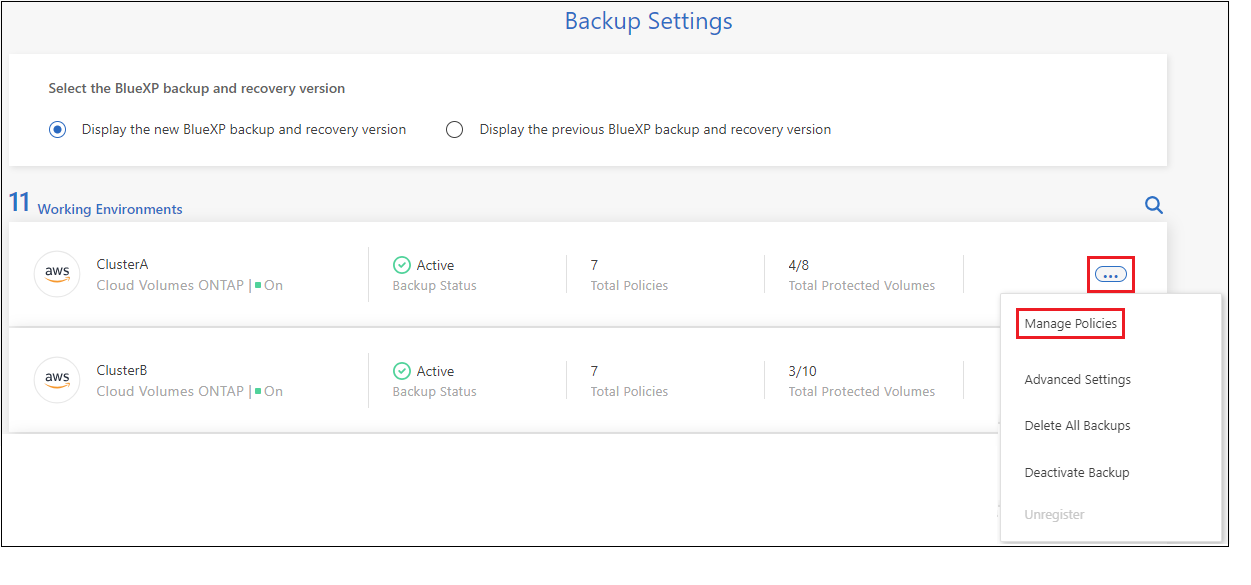Open Advanced Settings from the menu

[1077, 380]
